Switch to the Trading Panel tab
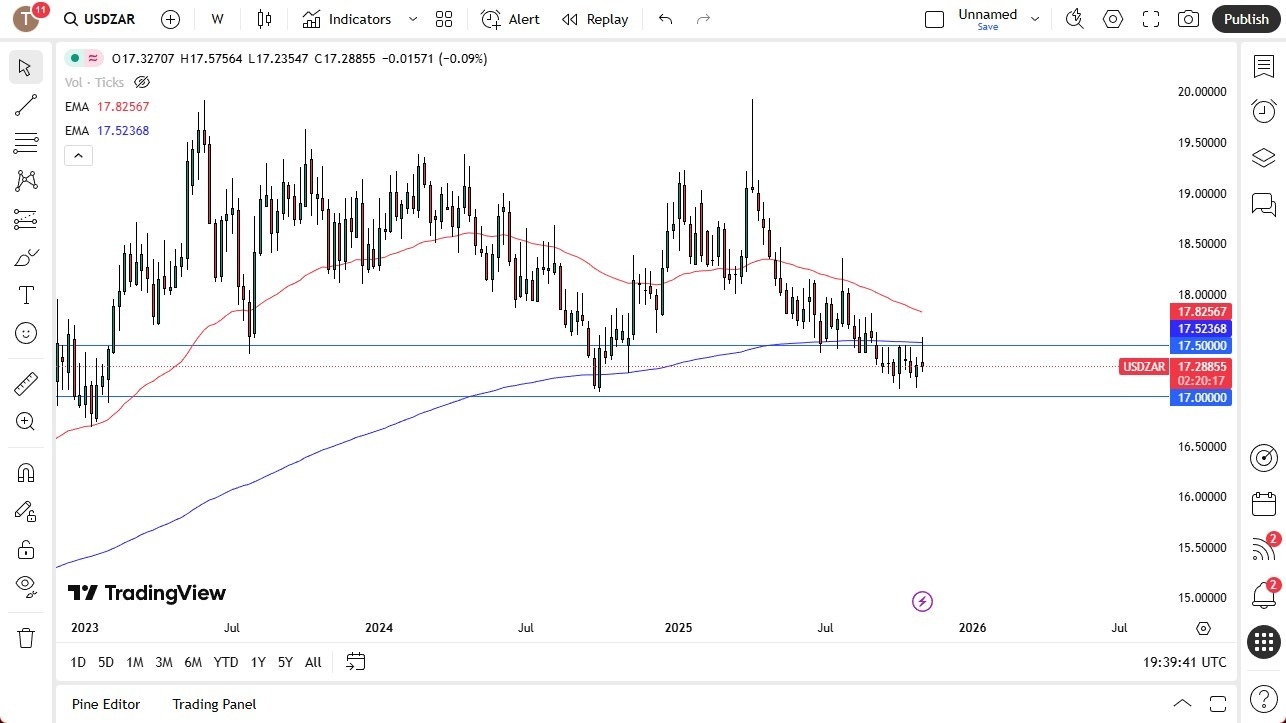This screenshot has width=1286, height=723. [213, 704]
